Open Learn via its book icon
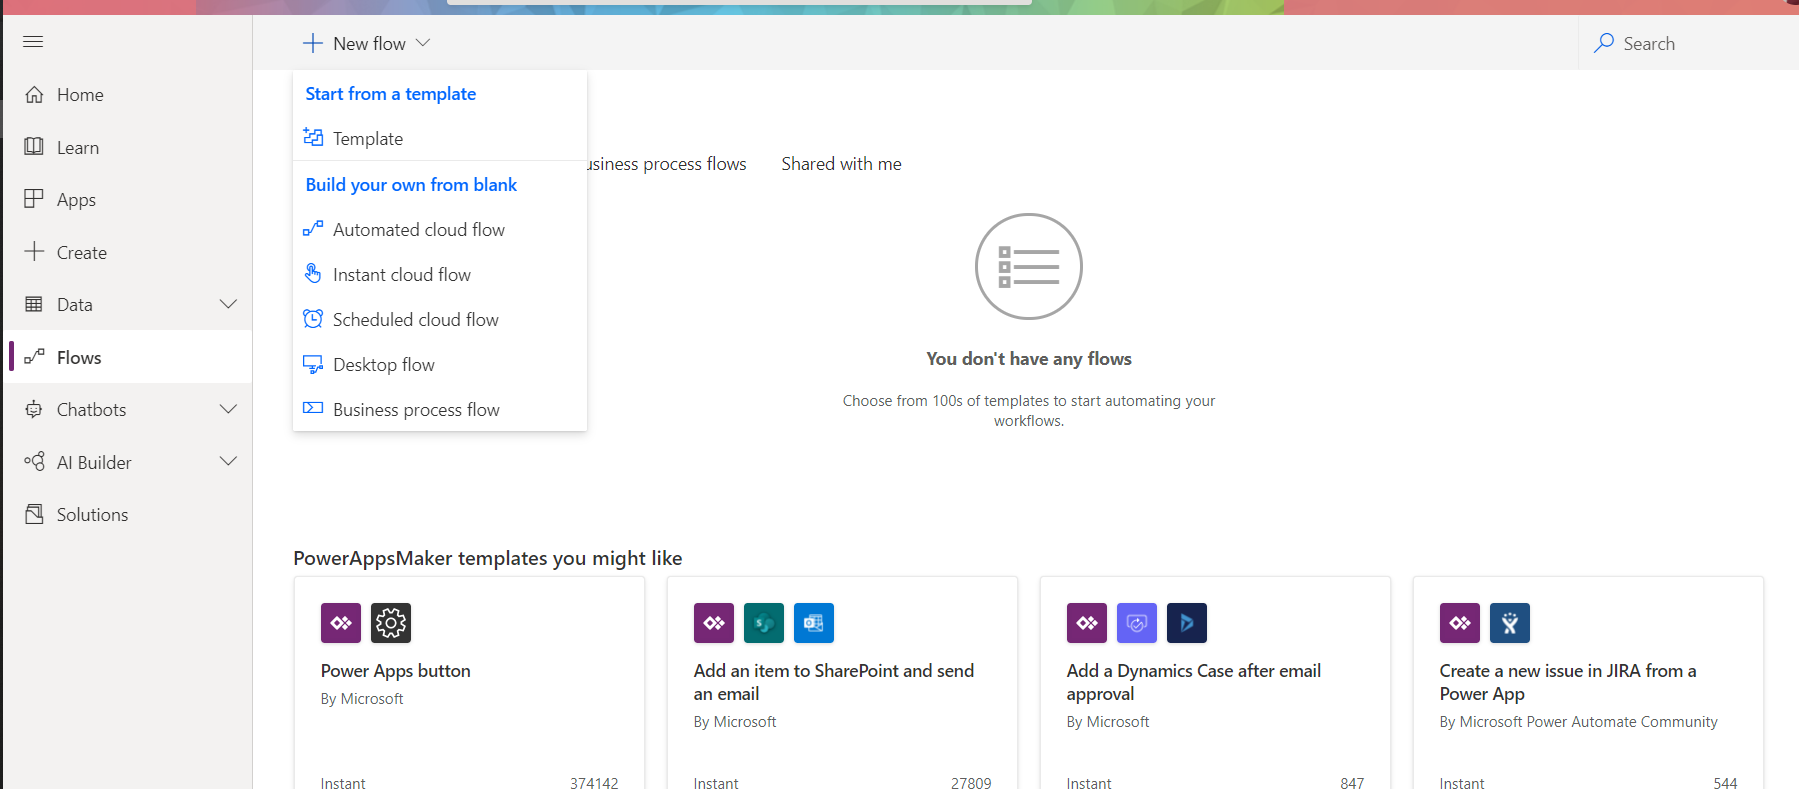 point(34,147)
